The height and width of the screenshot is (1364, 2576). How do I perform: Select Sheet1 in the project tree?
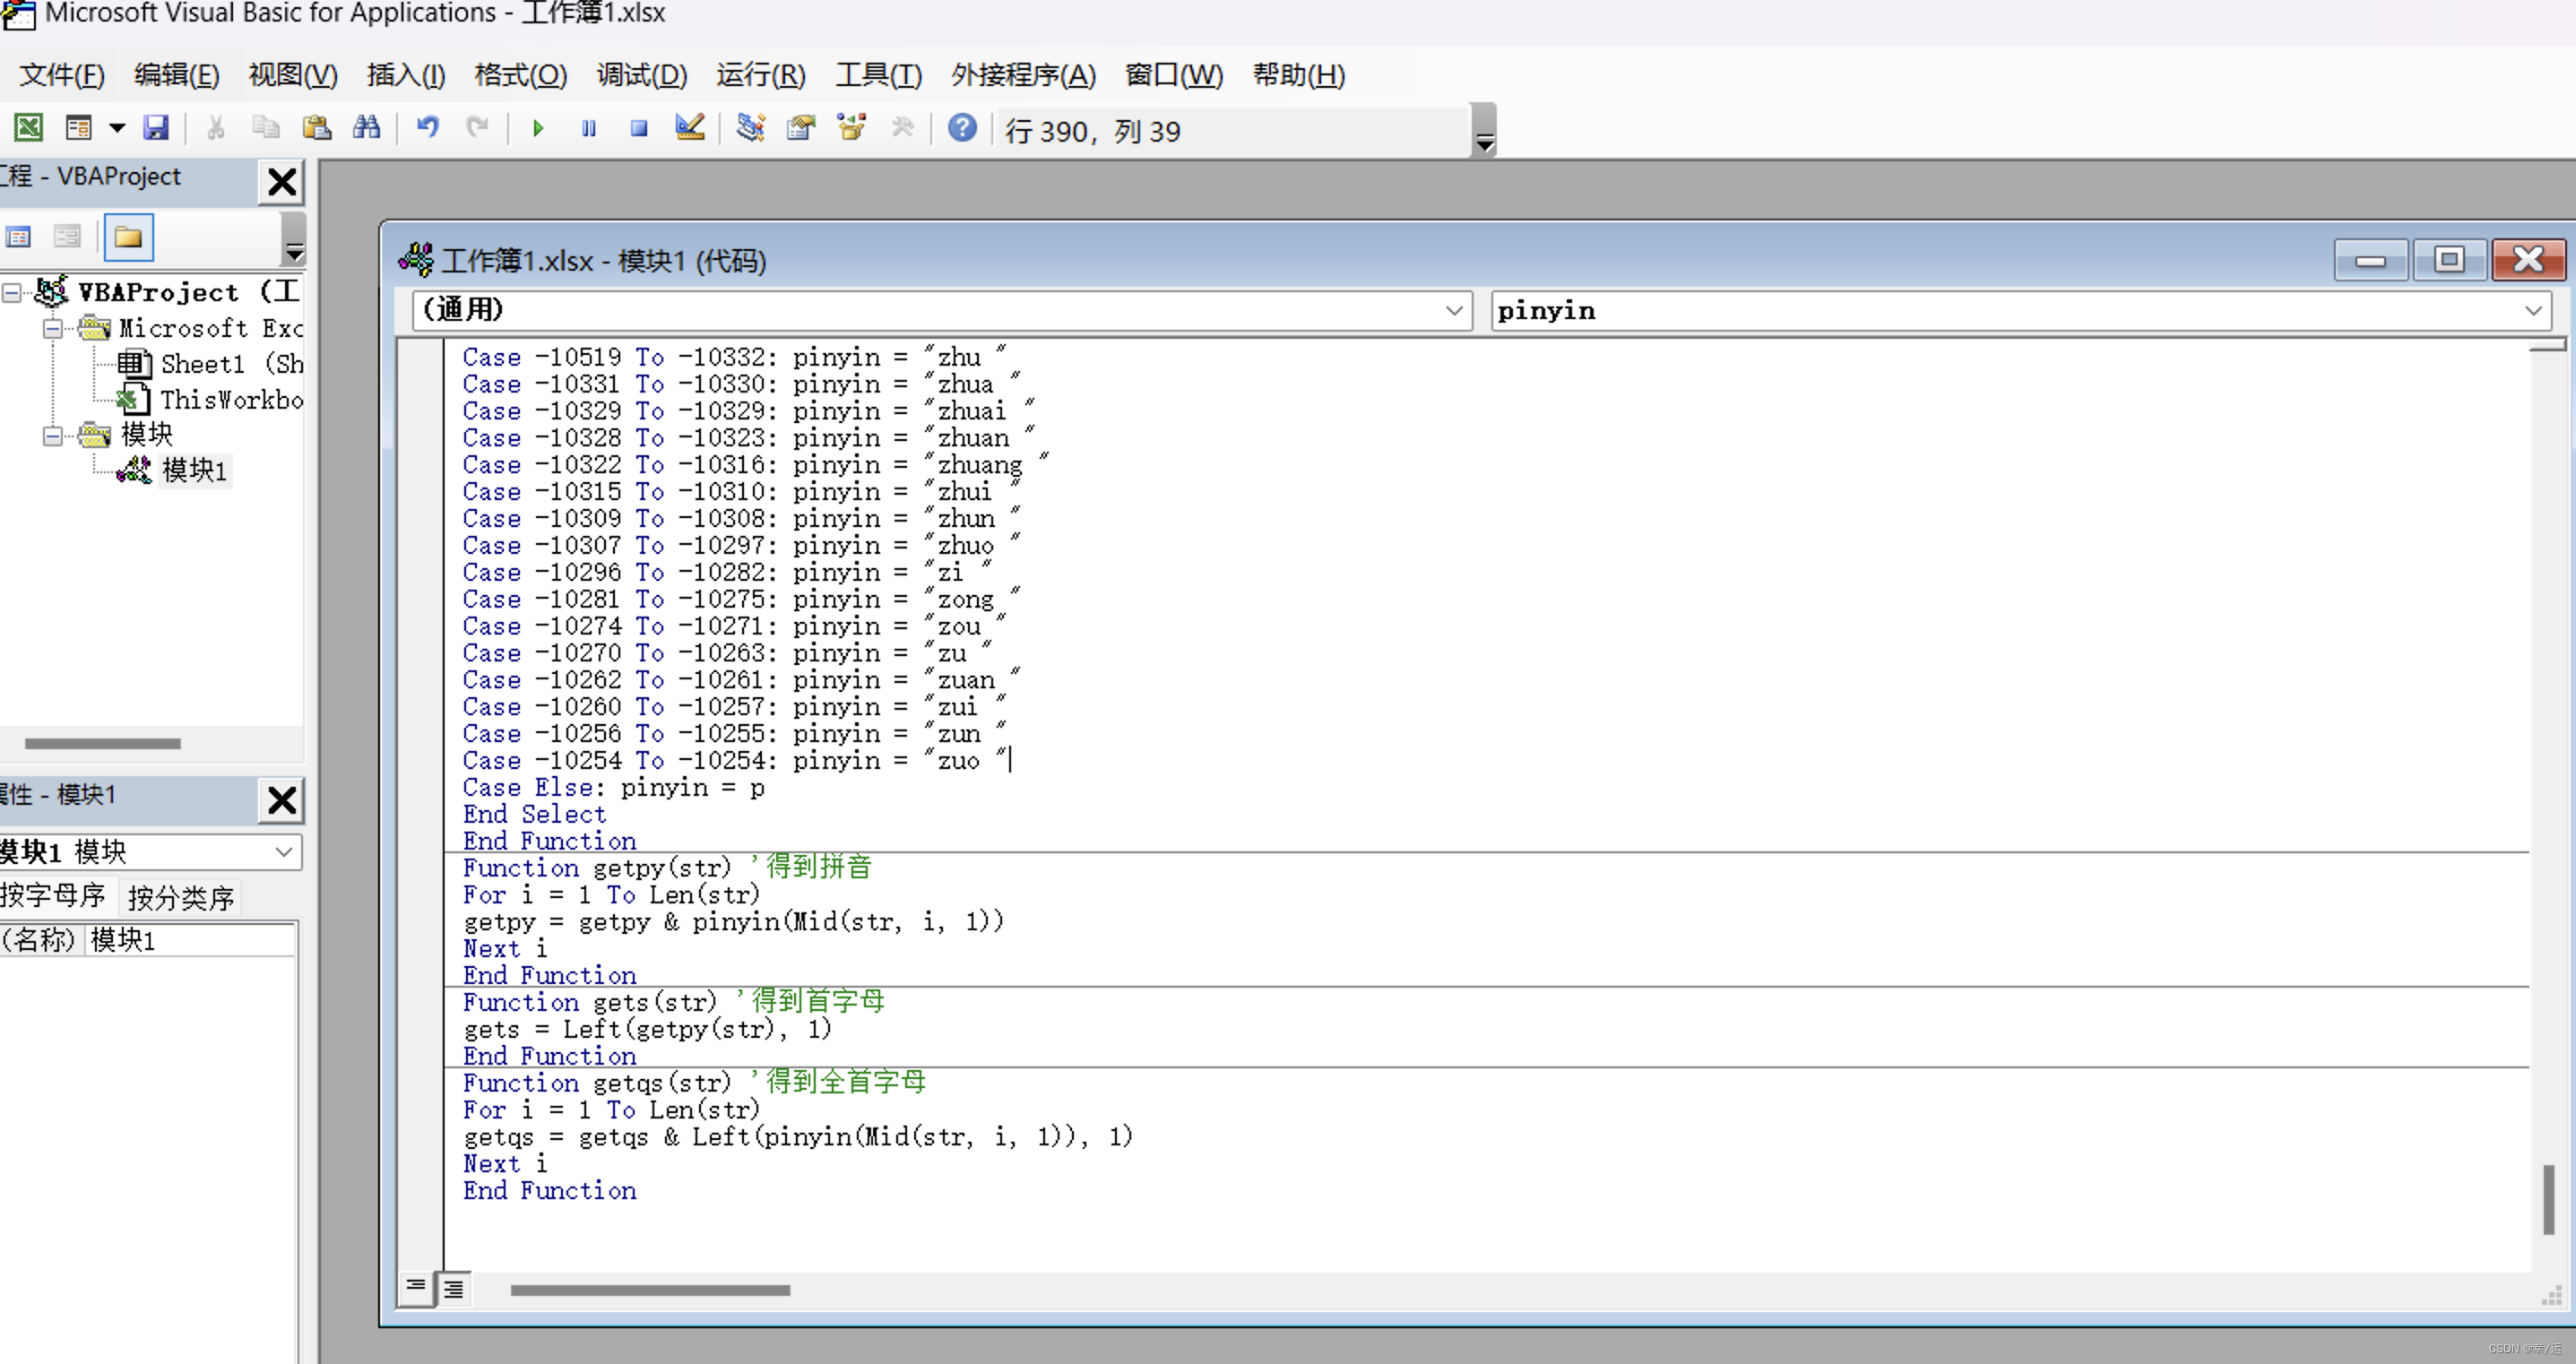click(x=202, y=364)
